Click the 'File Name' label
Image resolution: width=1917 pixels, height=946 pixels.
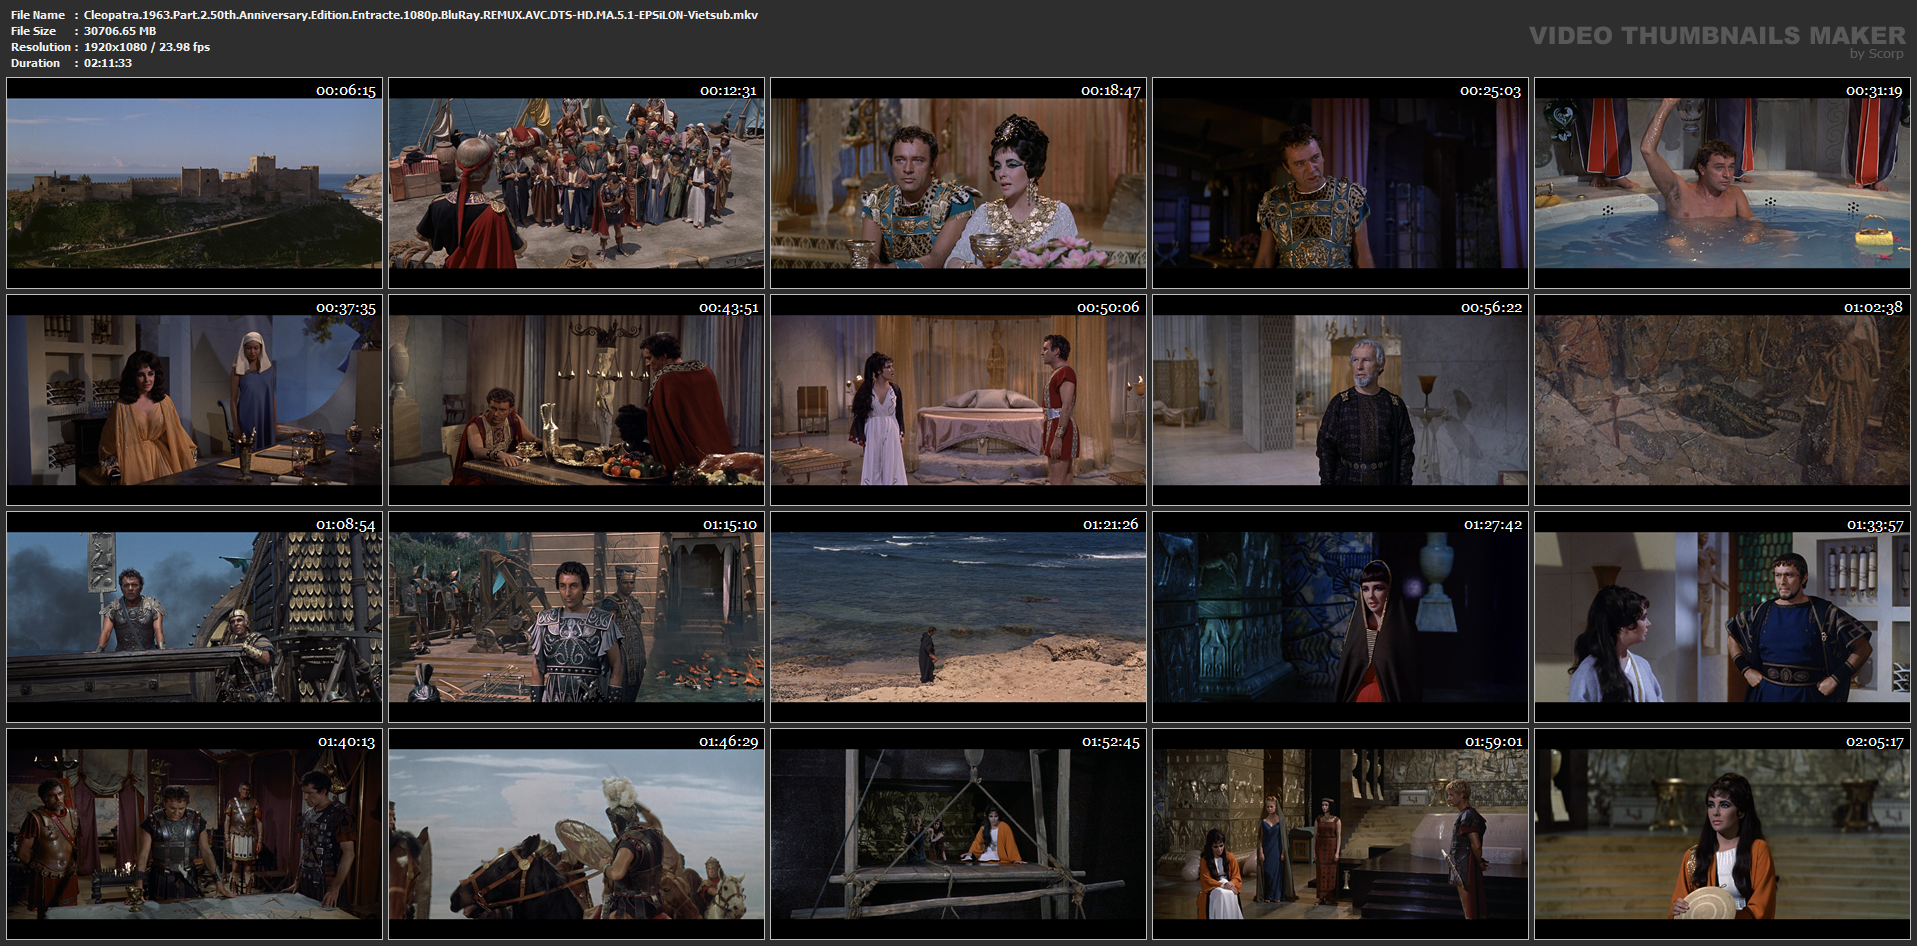pyautogui.click(x=38, y=15)
